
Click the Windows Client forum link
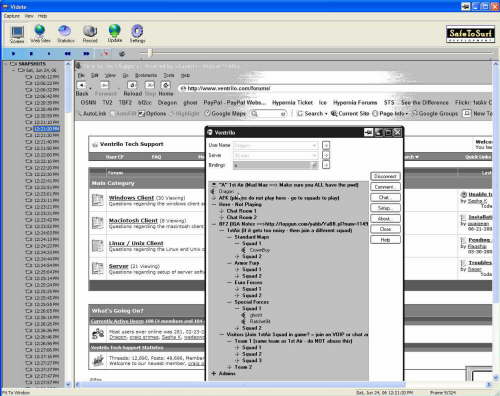131,198
